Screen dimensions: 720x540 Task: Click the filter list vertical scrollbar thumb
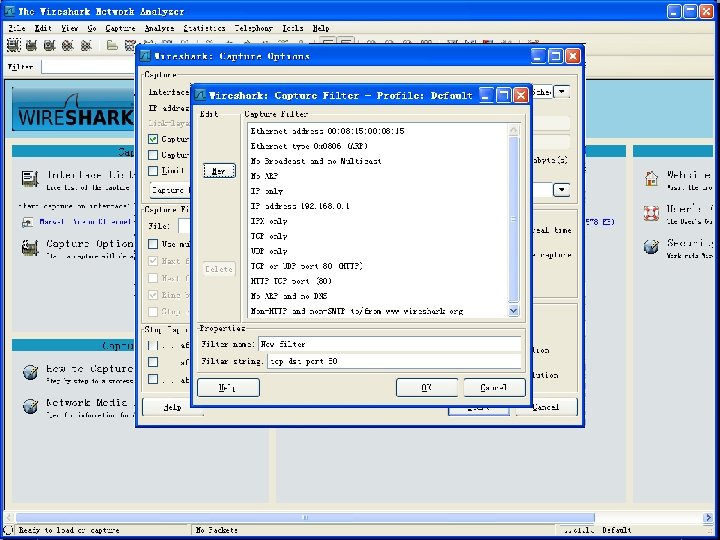513,219
